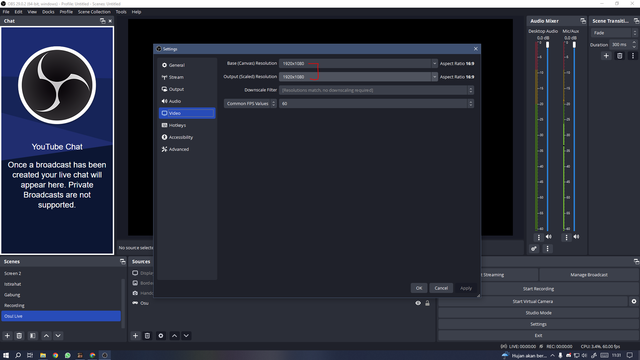Move selected source up
640x360 pixels.
pyautogui.click(x=174, y=336)
